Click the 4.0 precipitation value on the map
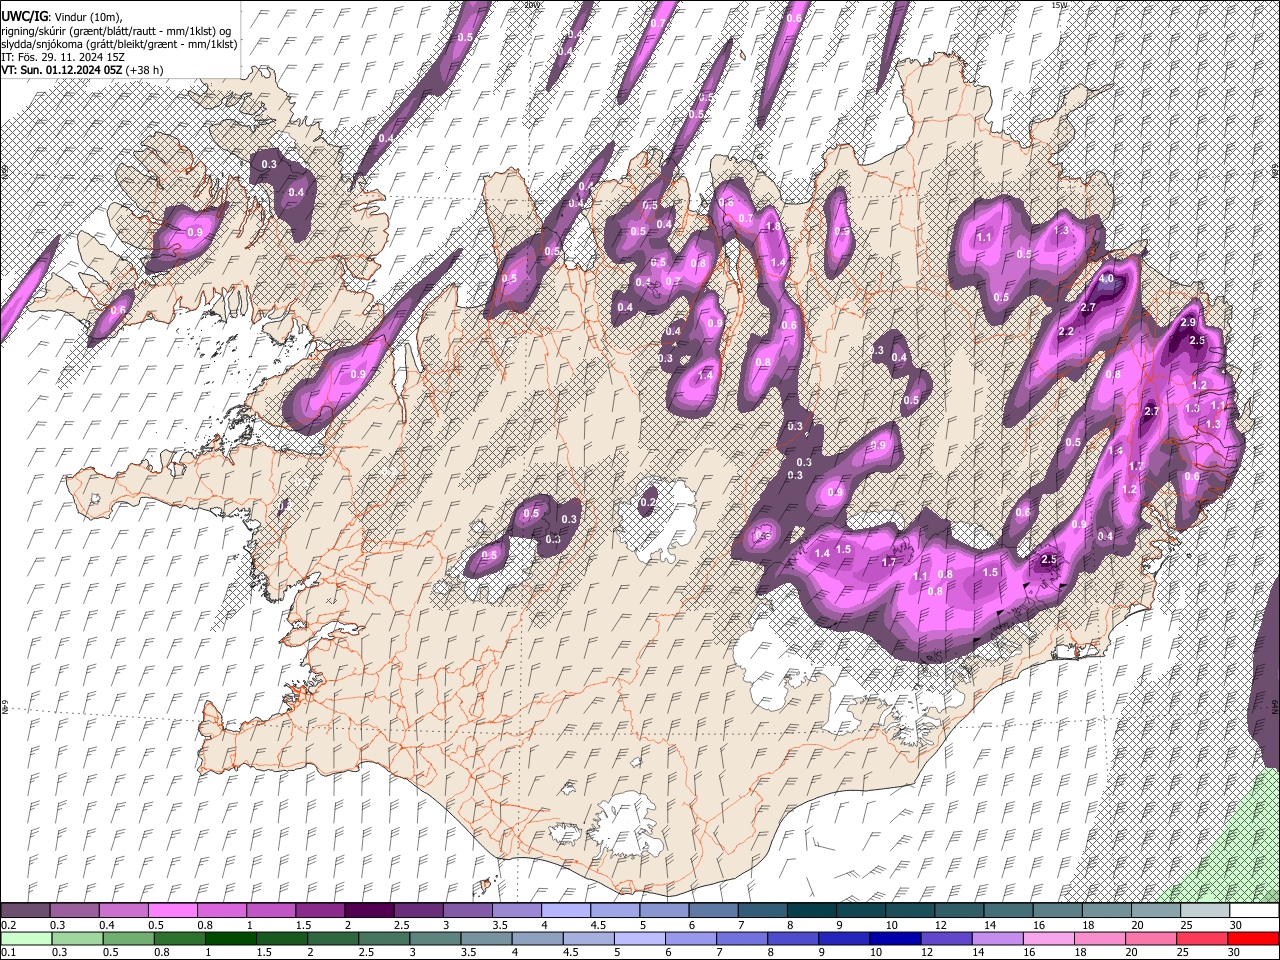The image size is (1280, 960). (1106, 280)
